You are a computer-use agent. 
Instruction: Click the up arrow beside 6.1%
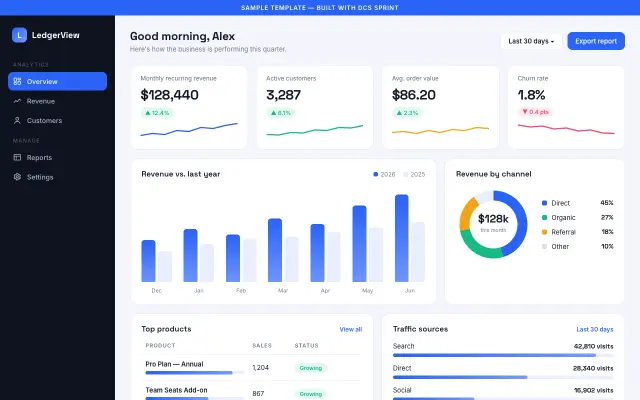[273, 113]
